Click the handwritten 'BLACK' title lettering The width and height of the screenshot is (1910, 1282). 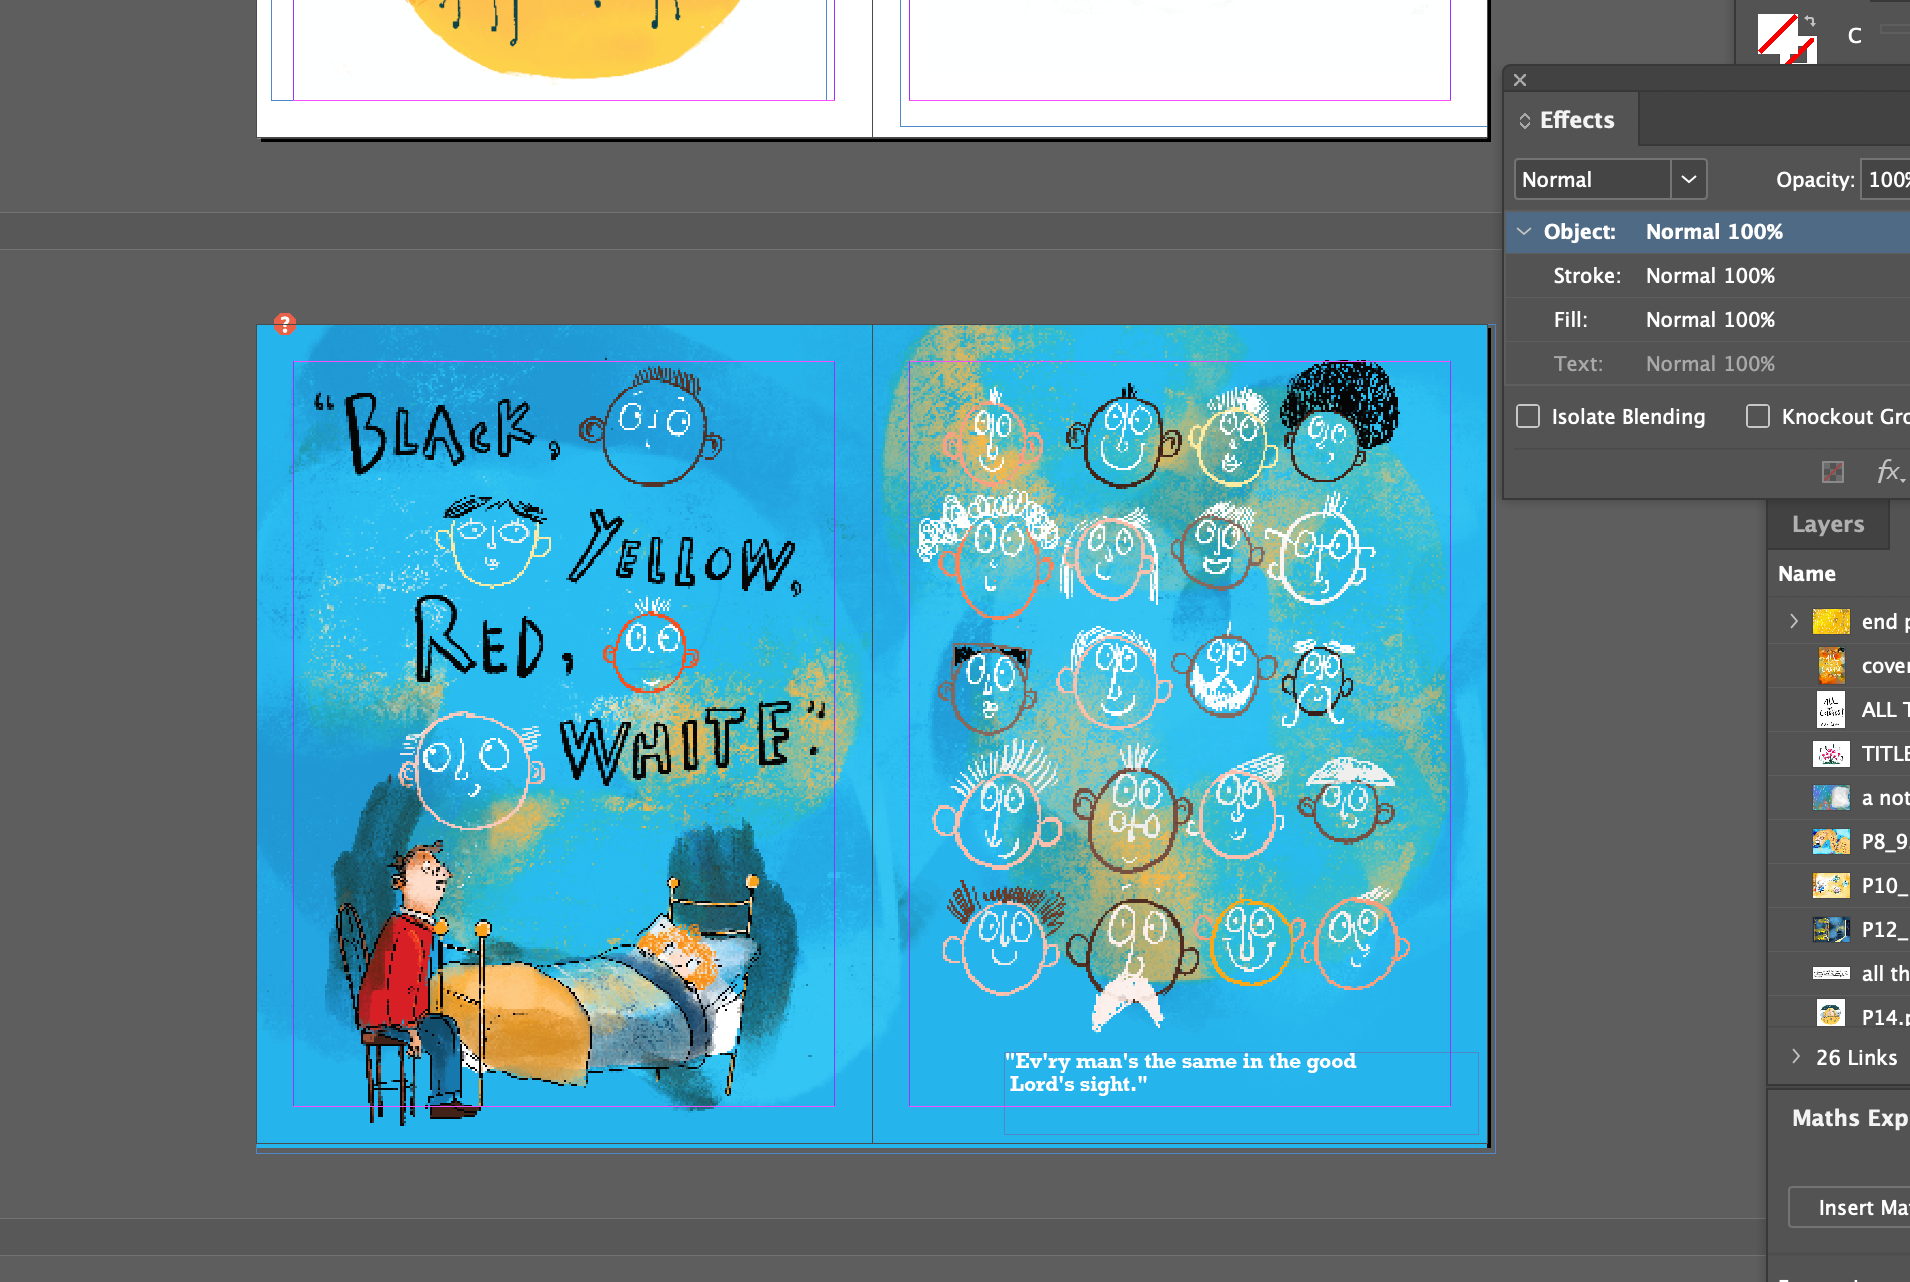coord(440,431)
